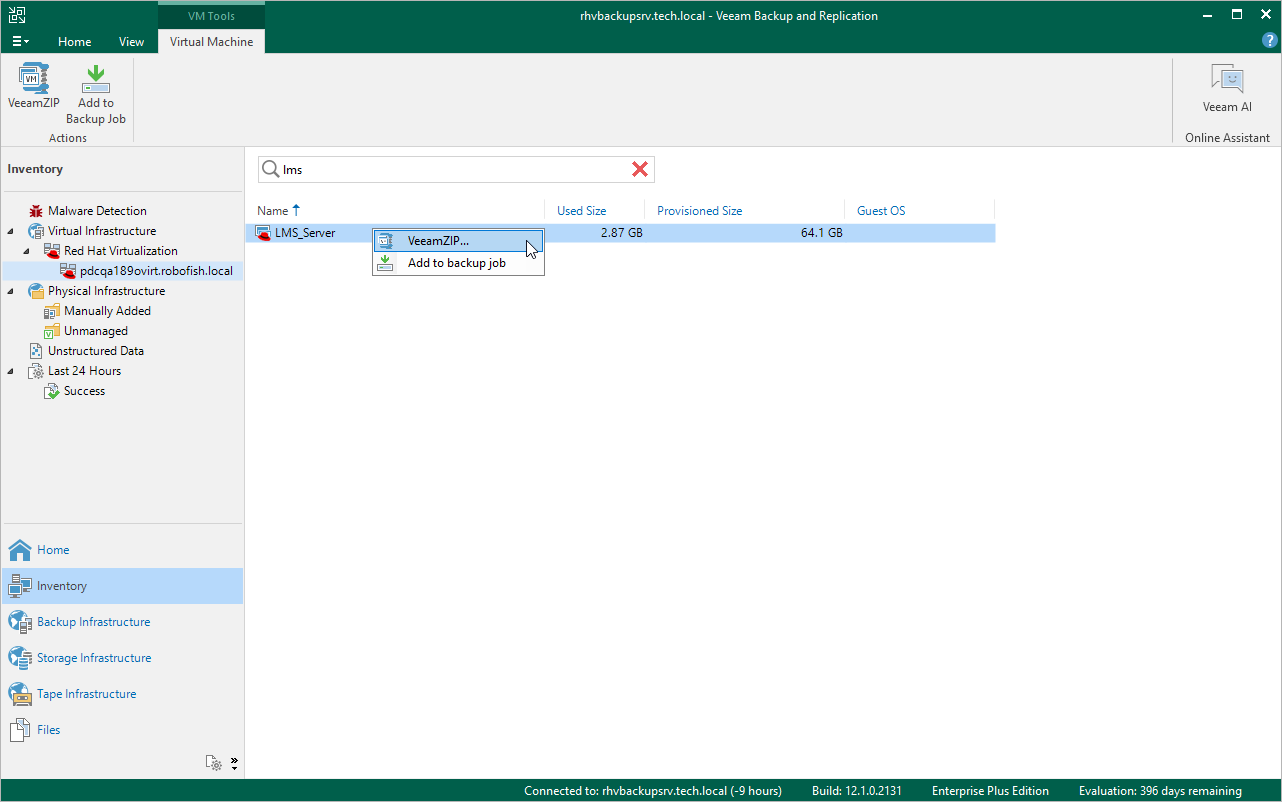Click the VeeamZIP icon in the context menu
Image resolution: width=1282 pixels, height=802 pixels.
tap(386, 241)
